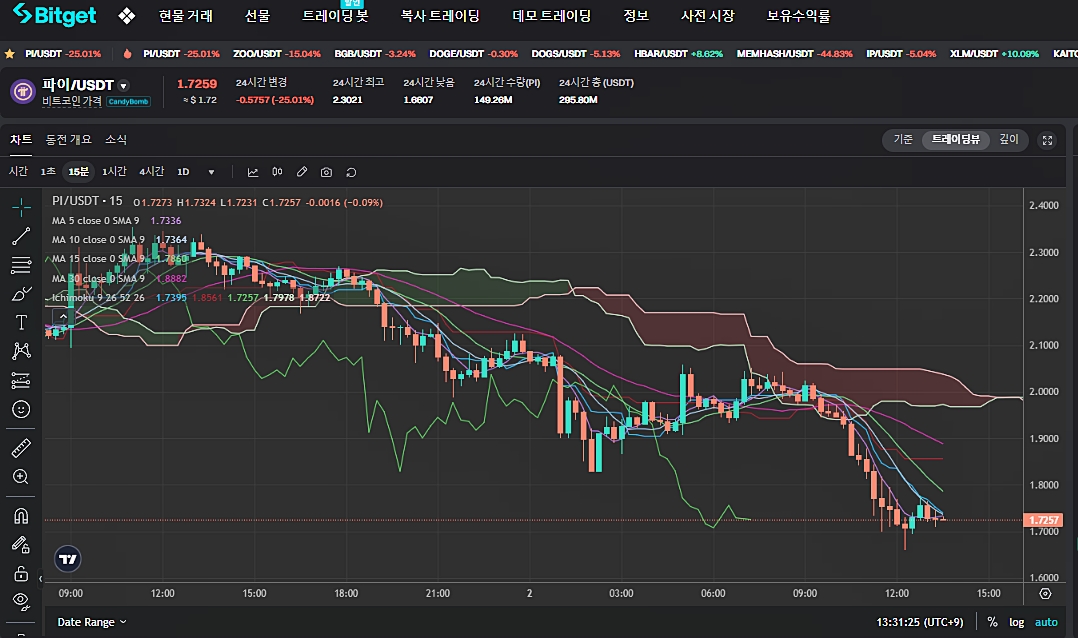Image resolution: width=1078 pixels, height=638 pixels.
Task: Open HBAR/USDT in the ticker bar
Action: pos(678,54)
